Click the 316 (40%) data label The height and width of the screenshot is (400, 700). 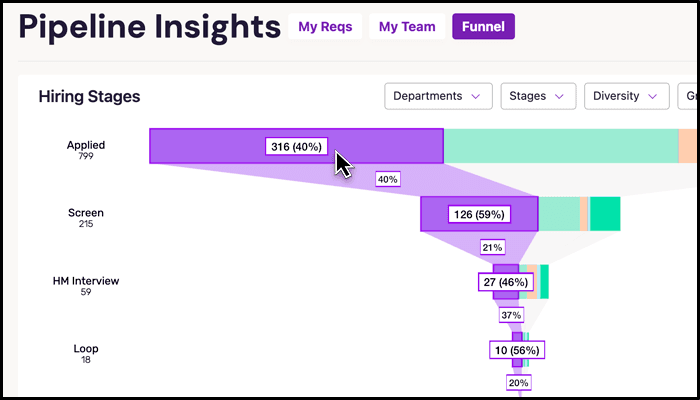(296, 147)
